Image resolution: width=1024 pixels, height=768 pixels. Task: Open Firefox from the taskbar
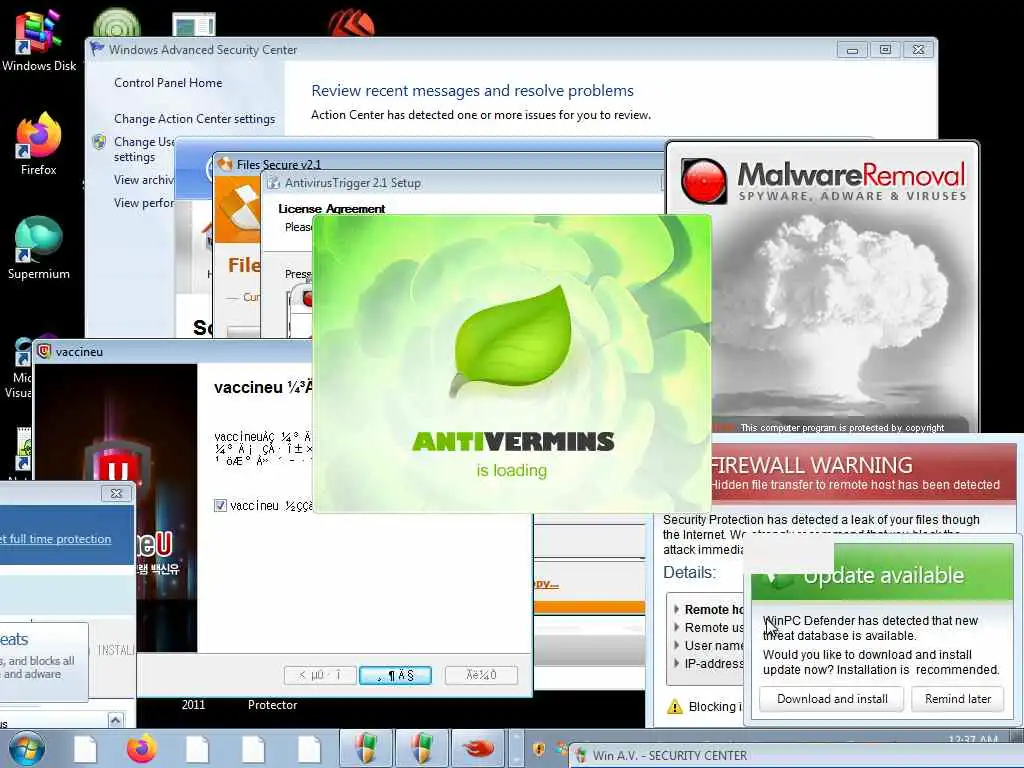tap(141, 748)
